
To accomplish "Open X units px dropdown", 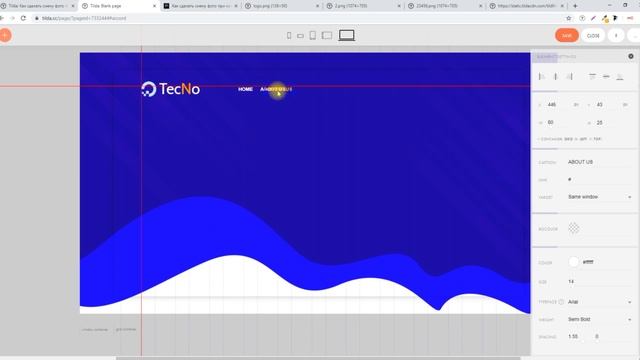I will pyautogui.click(x=576, y=105).
